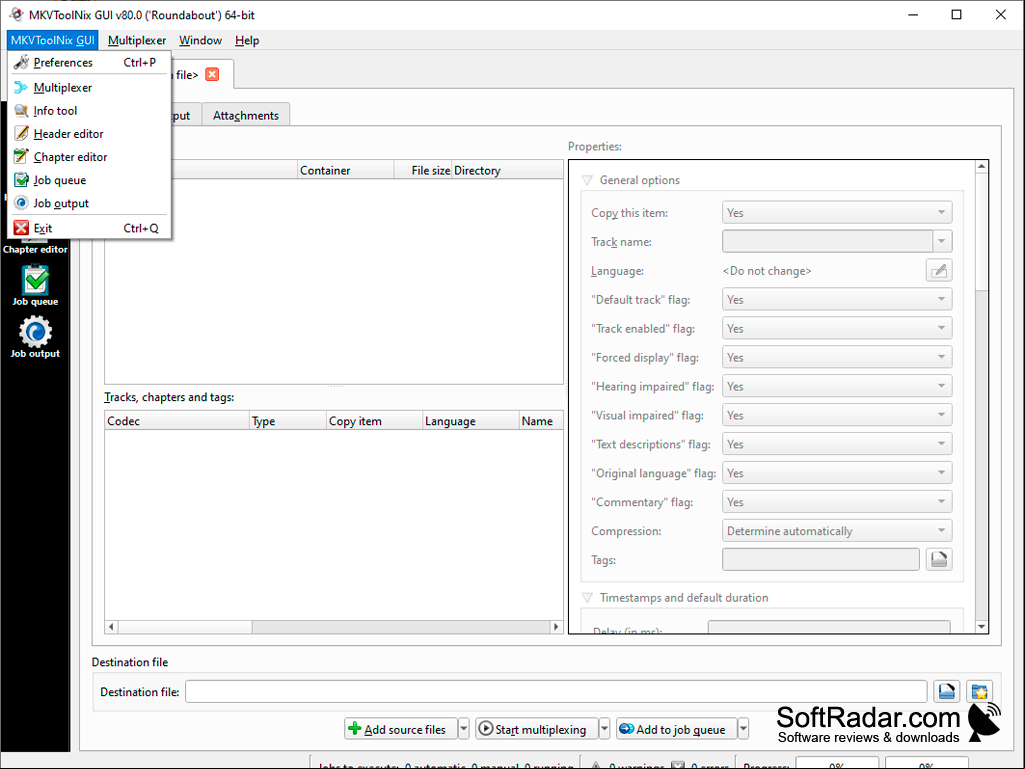This screenshot has width=1025, height=769.
Task: Open recent destination directories star-folder icon
Action: [979, 691]
